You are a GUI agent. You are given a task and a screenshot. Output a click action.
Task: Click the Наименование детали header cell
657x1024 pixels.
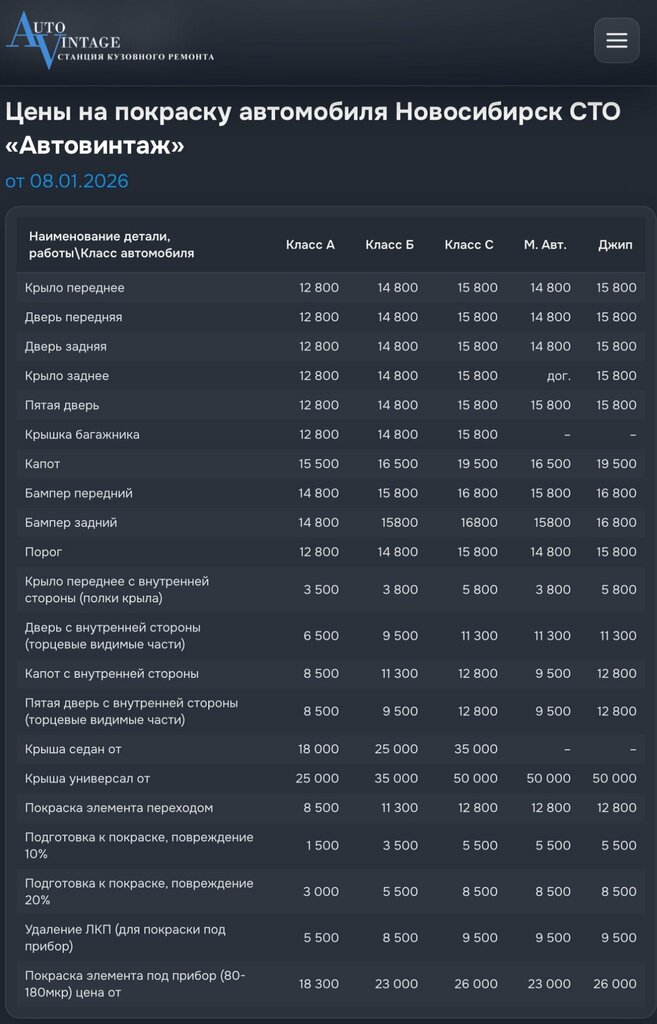(111, 245)
